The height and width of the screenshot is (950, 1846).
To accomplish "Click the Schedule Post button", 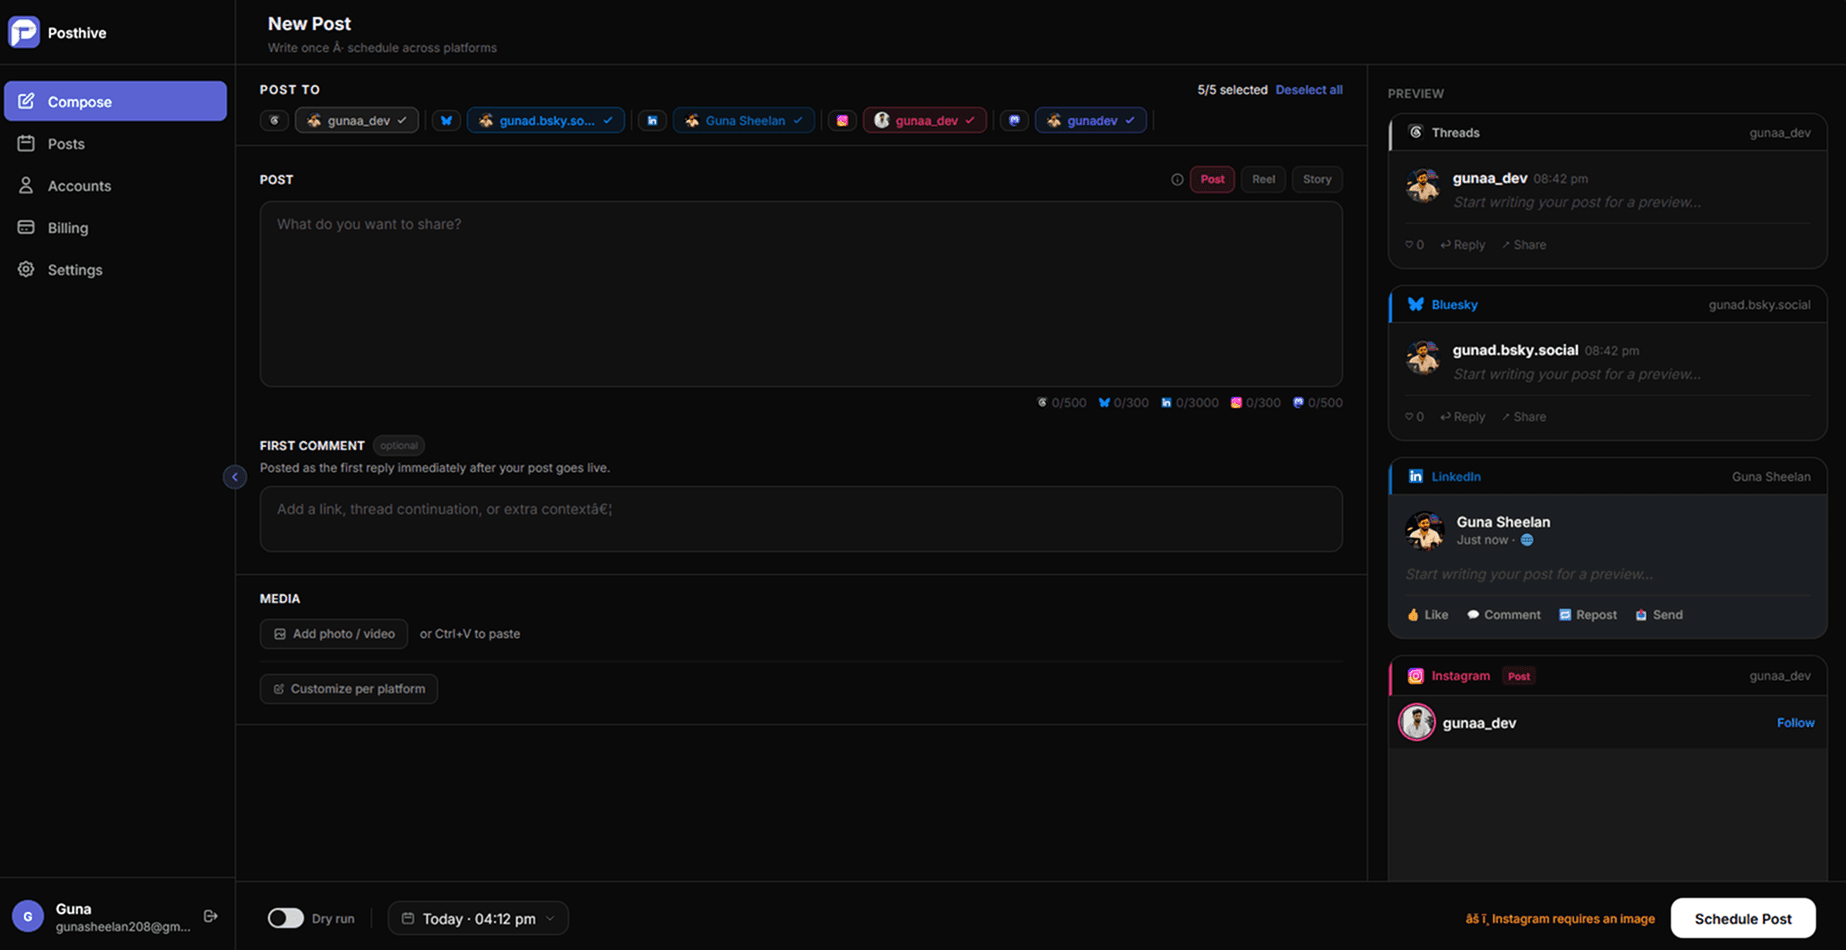I will coord(1743,918).
